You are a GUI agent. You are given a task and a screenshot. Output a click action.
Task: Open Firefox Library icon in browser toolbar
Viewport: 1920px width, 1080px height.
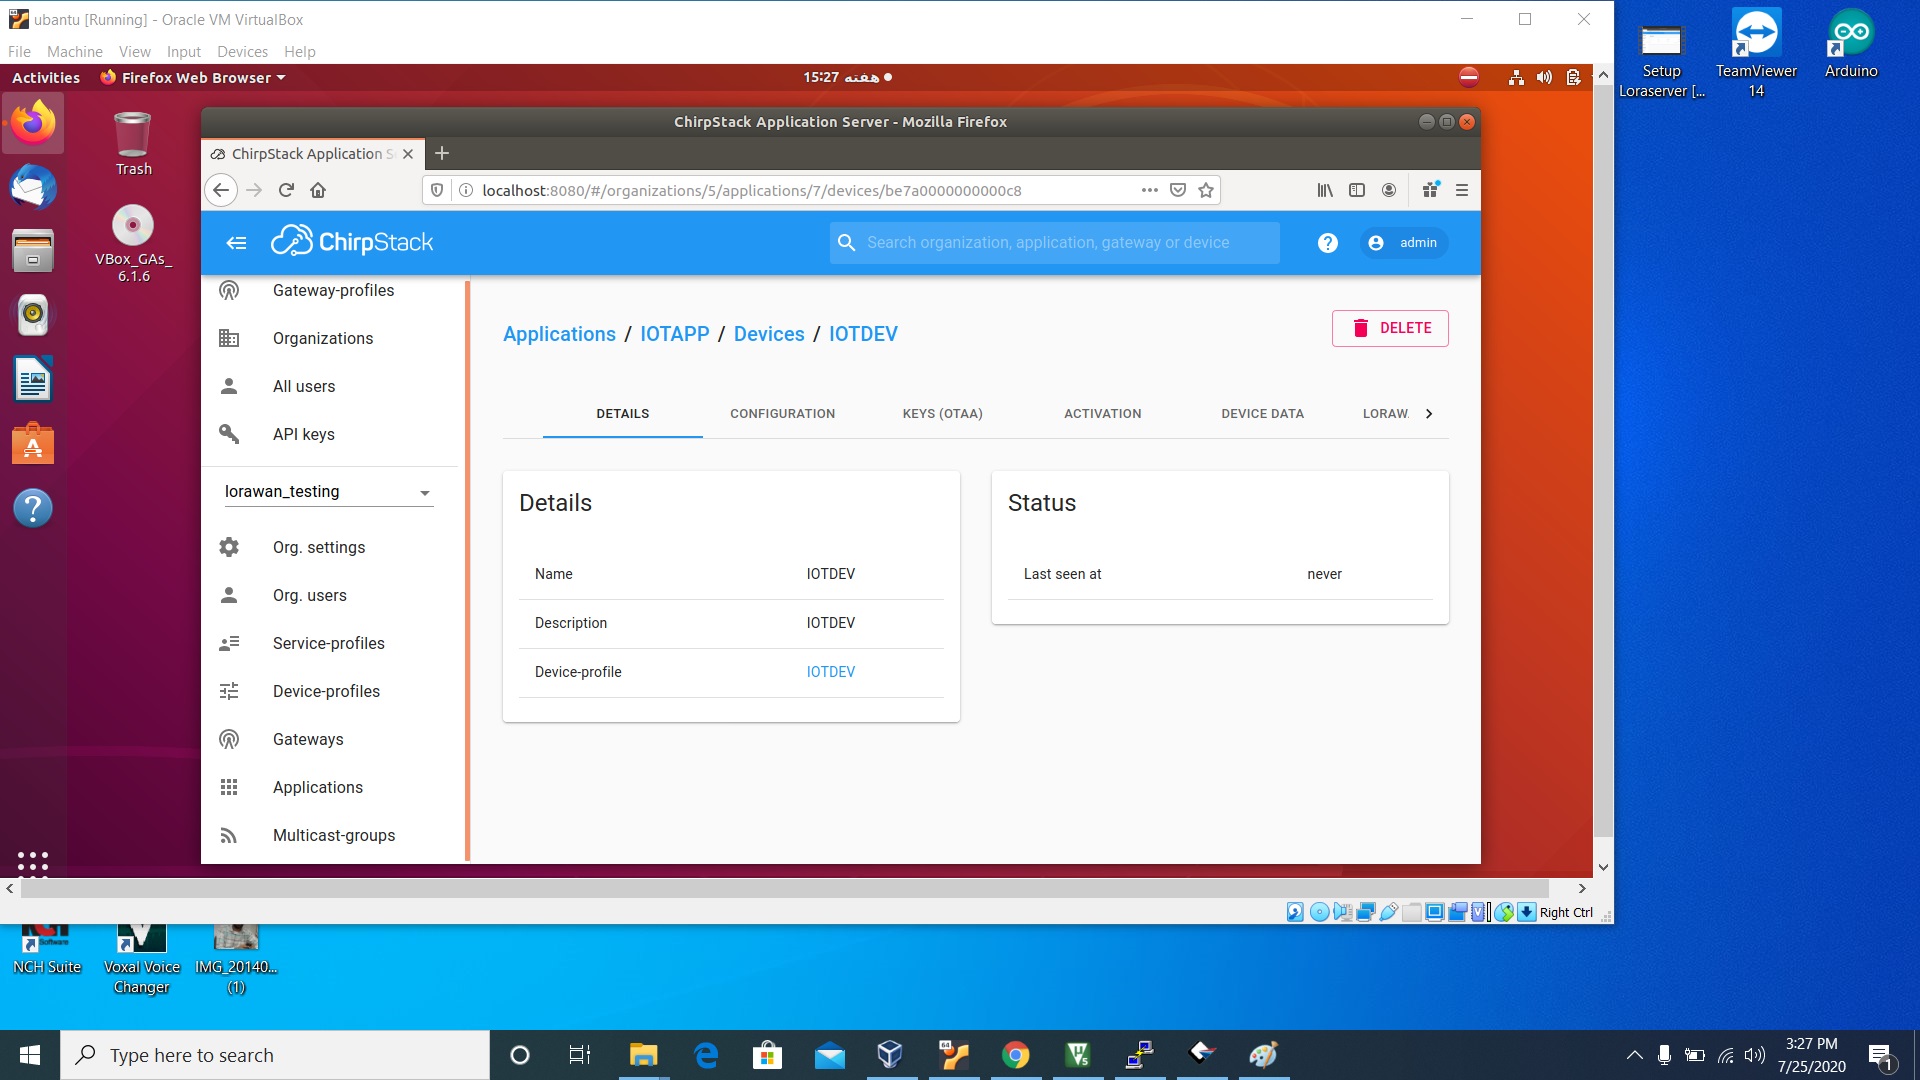tap(1325, 190)
